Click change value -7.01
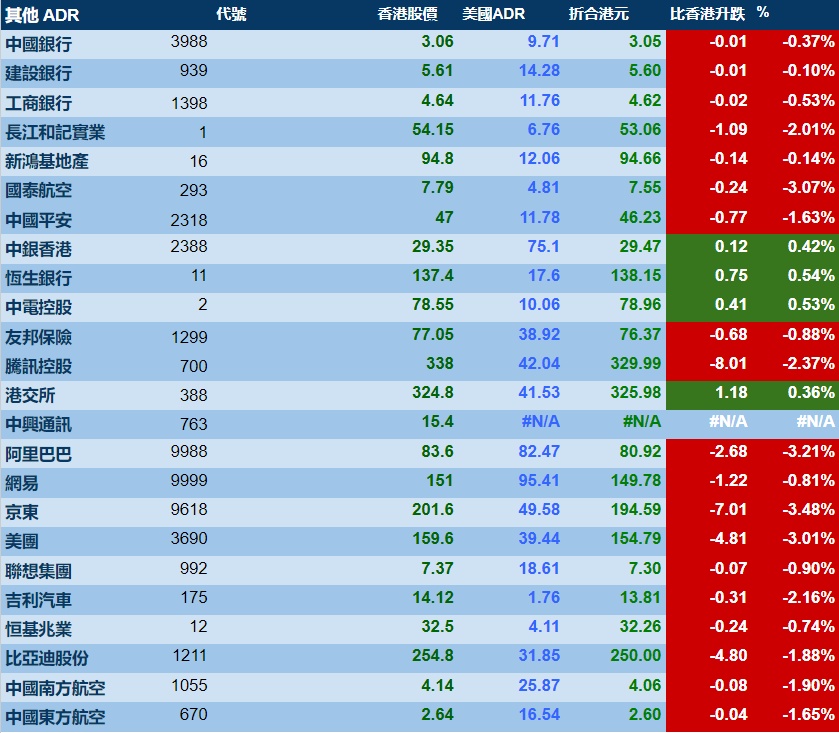Screen dimensions: 839x733 [728, 509]
